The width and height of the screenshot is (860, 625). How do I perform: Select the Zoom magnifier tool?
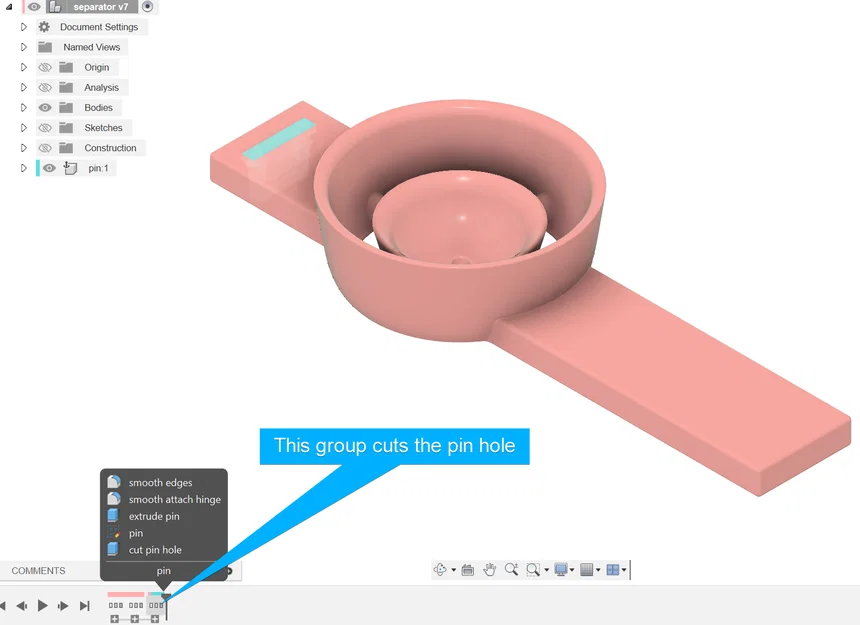(511, 569)
